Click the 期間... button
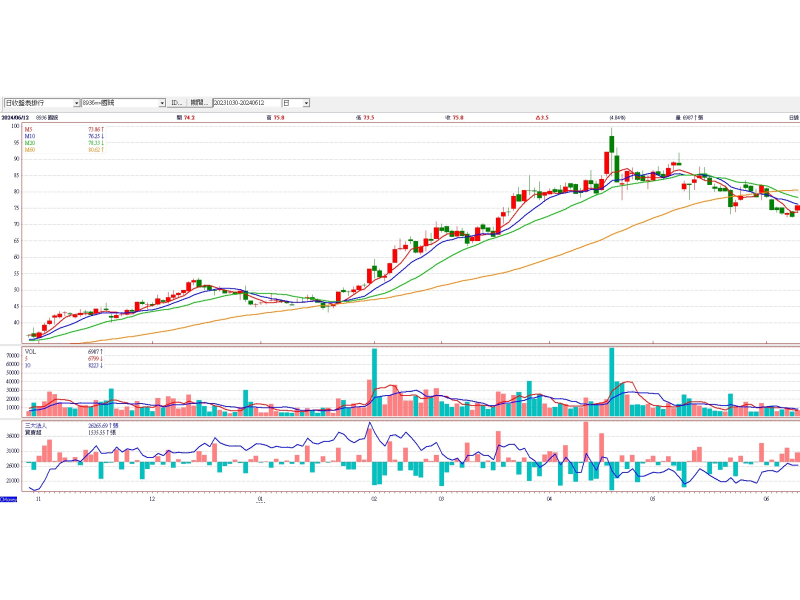 coord(199,103)
